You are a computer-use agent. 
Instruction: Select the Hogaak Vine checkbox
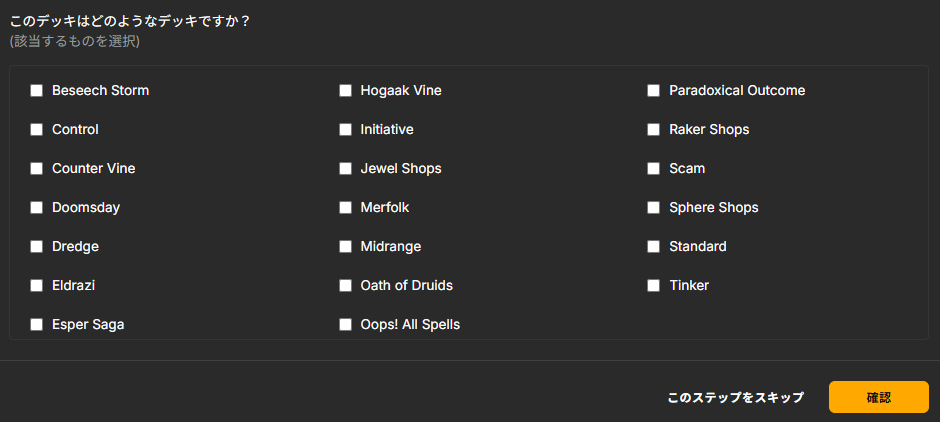(346, 91)
